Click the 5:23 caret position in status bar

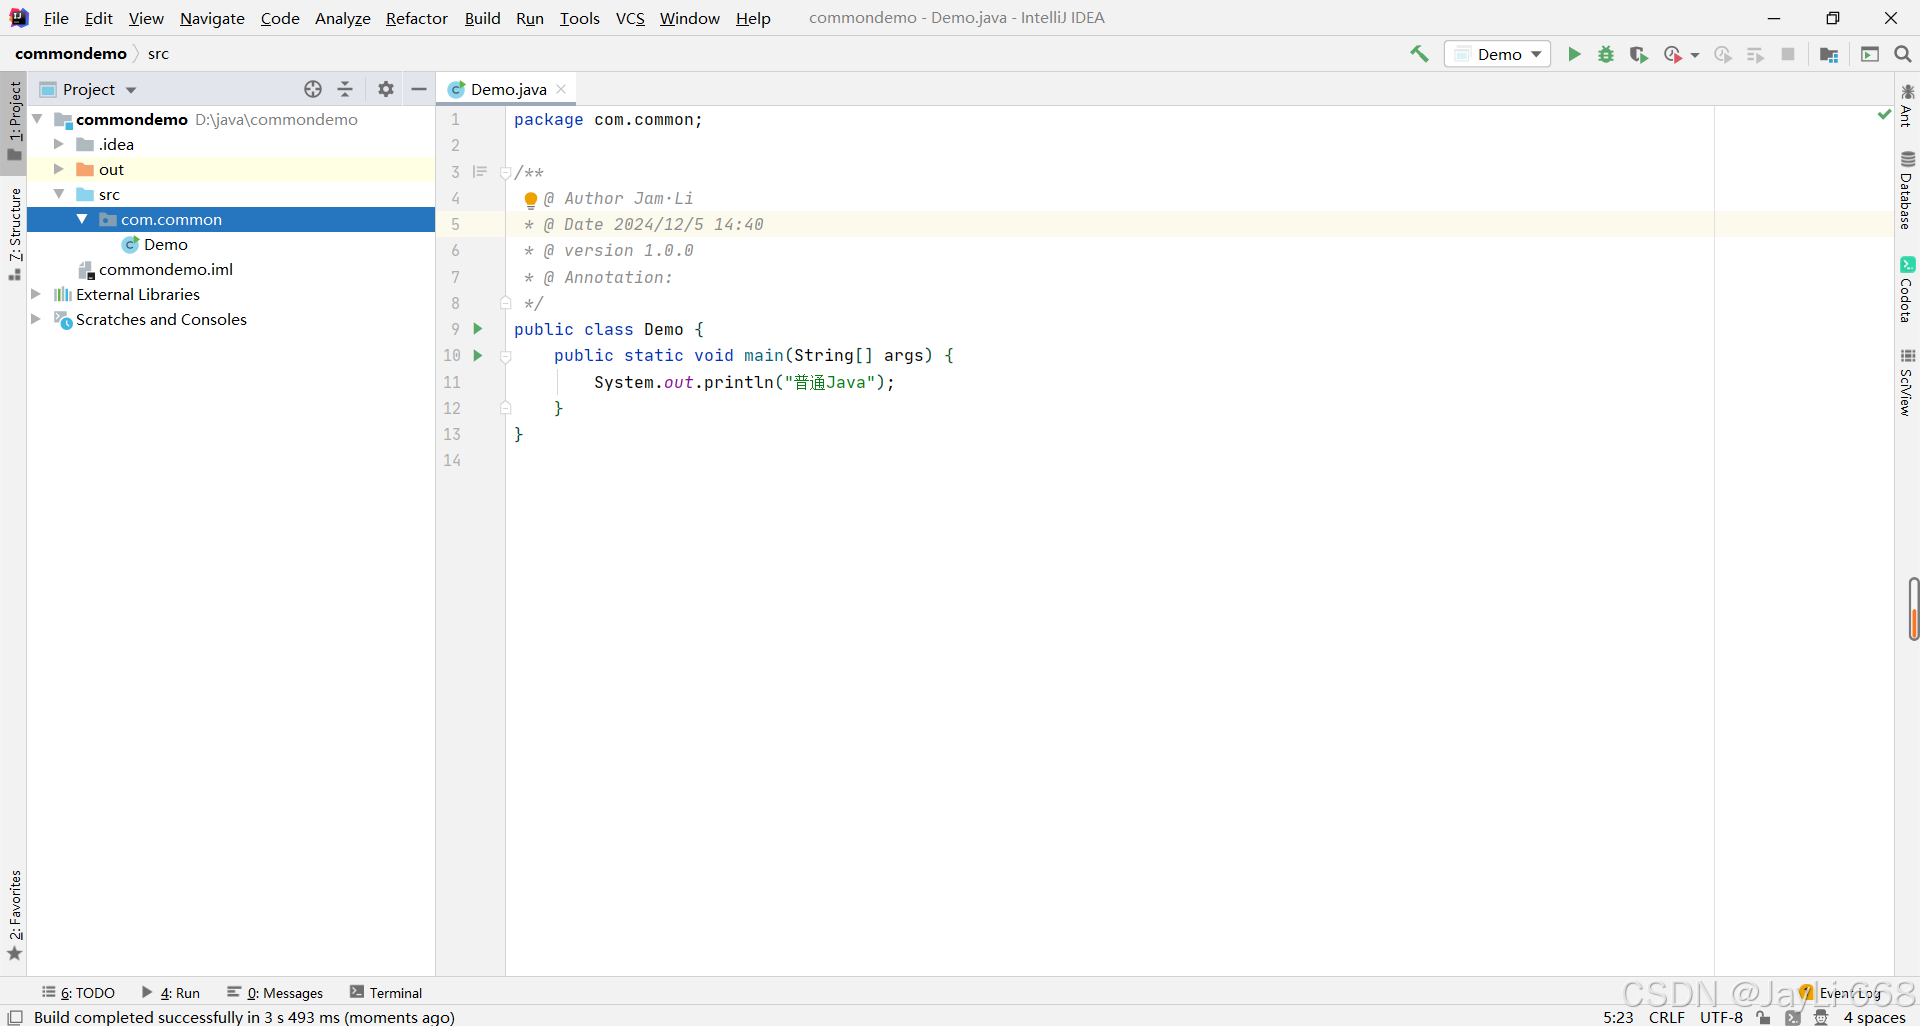[x=1618, y=1017]
